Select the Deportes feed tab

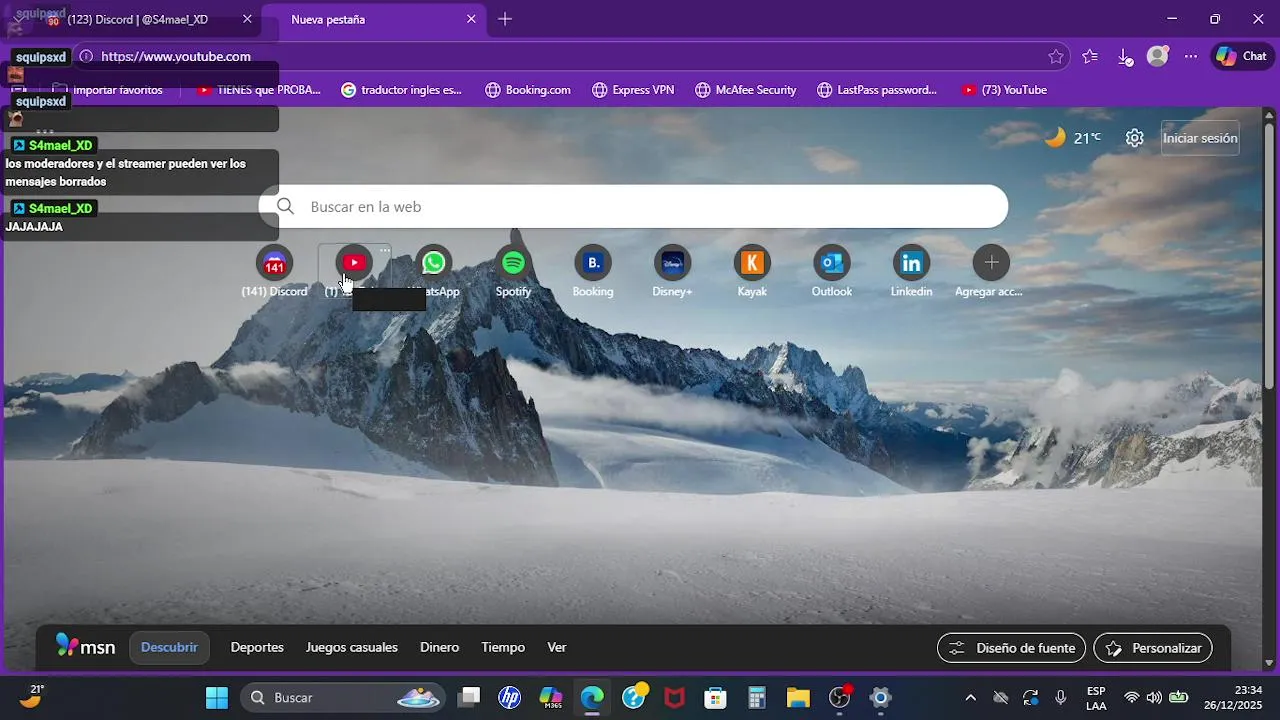pyautogui.click(x=257, y=647)
